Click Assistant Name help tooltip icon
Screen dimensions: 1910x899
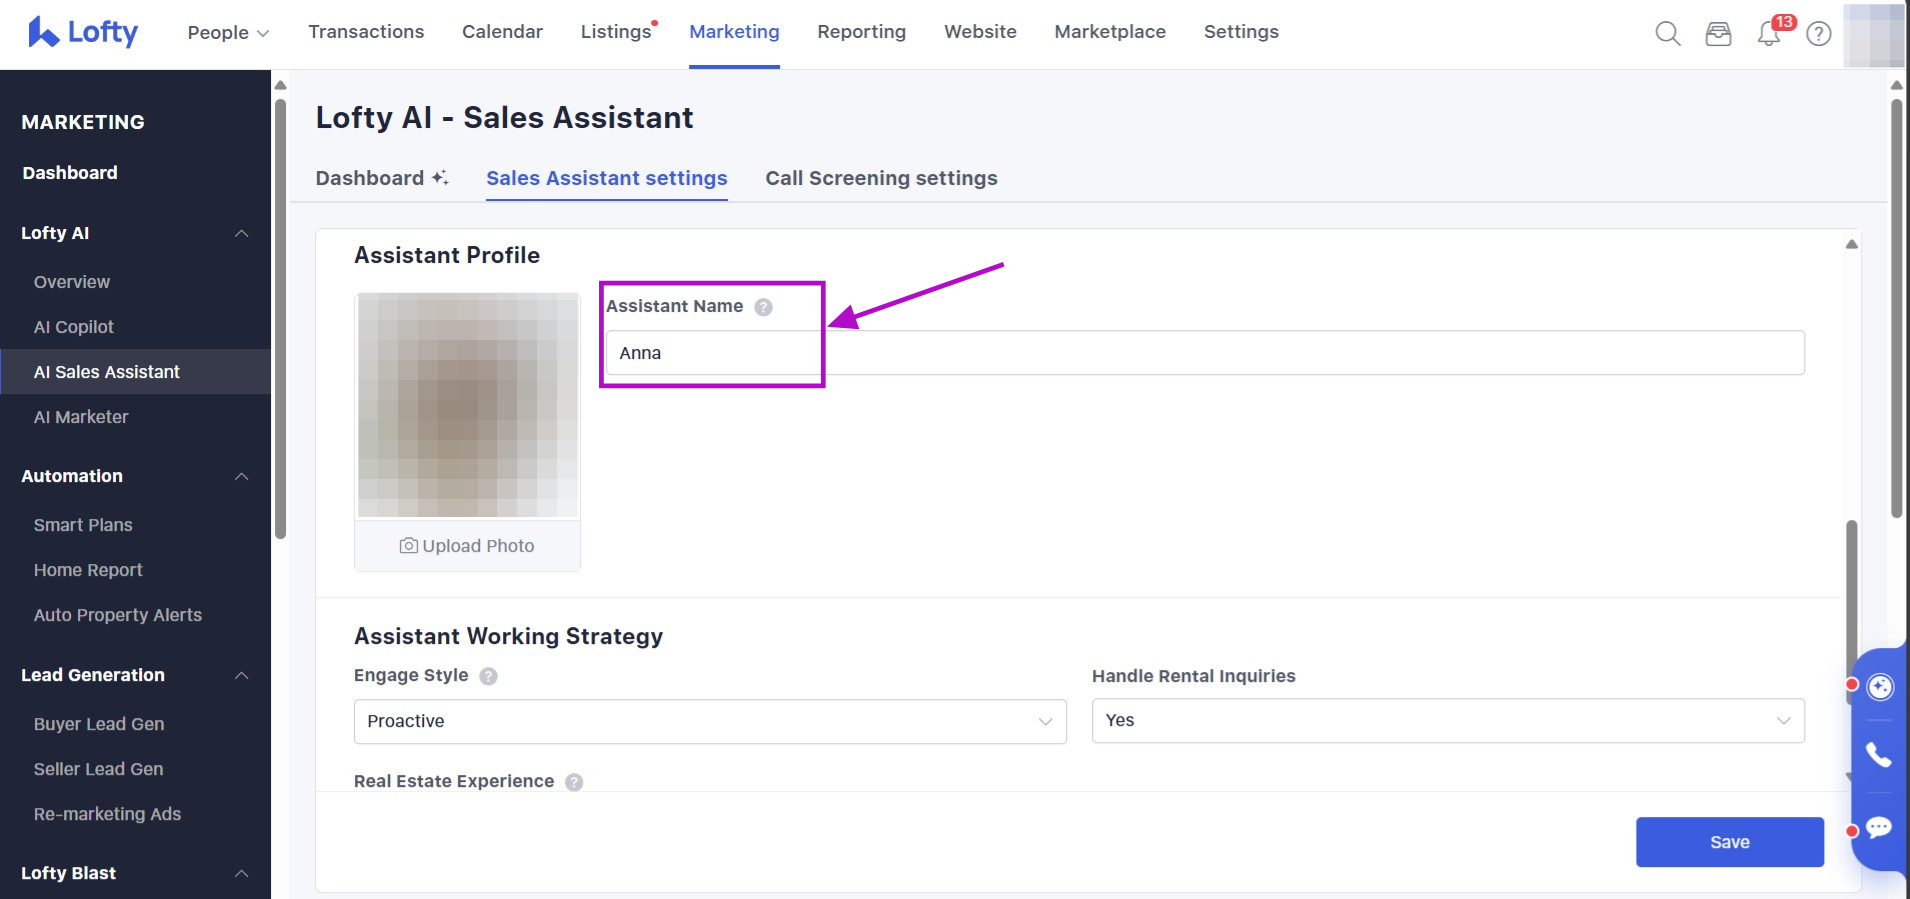[763, 307]
